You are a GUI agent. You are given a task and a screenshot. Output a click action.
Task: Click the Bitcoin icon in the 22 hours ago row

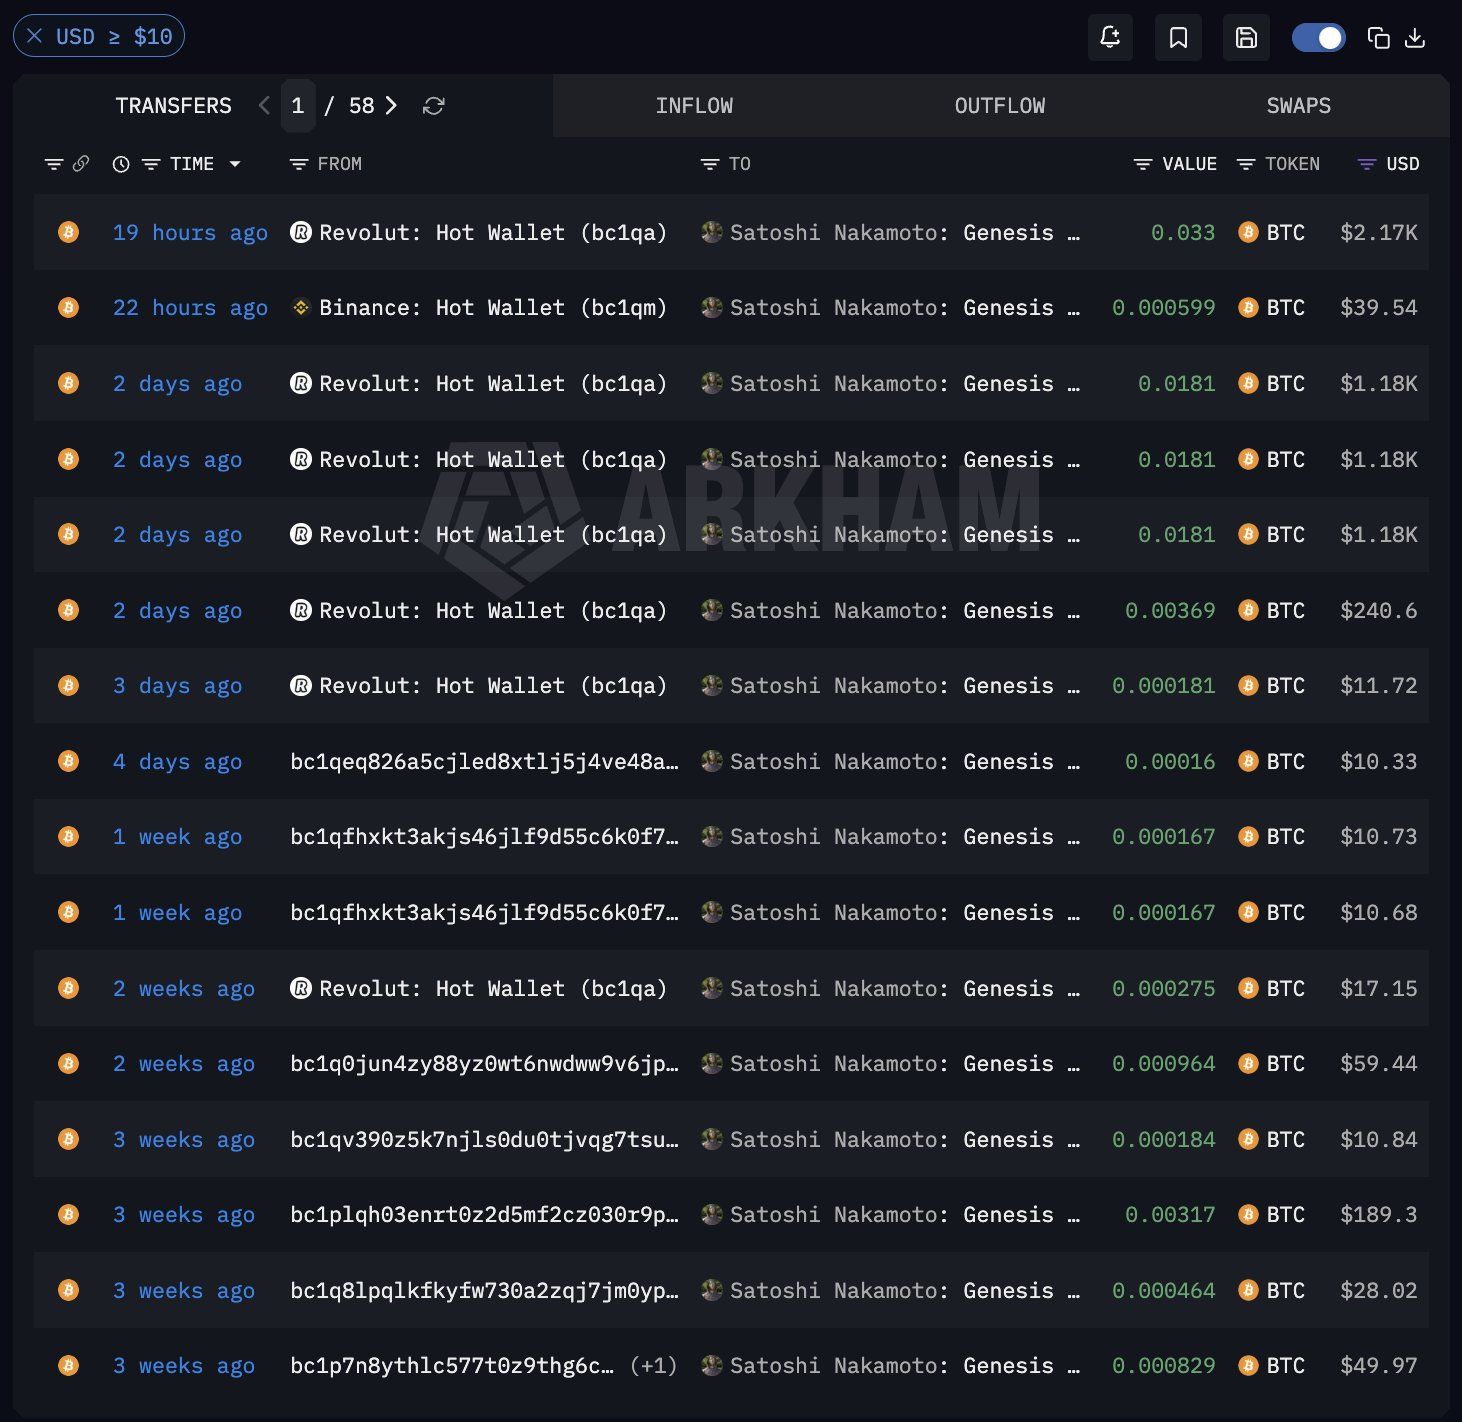[68, 308]
